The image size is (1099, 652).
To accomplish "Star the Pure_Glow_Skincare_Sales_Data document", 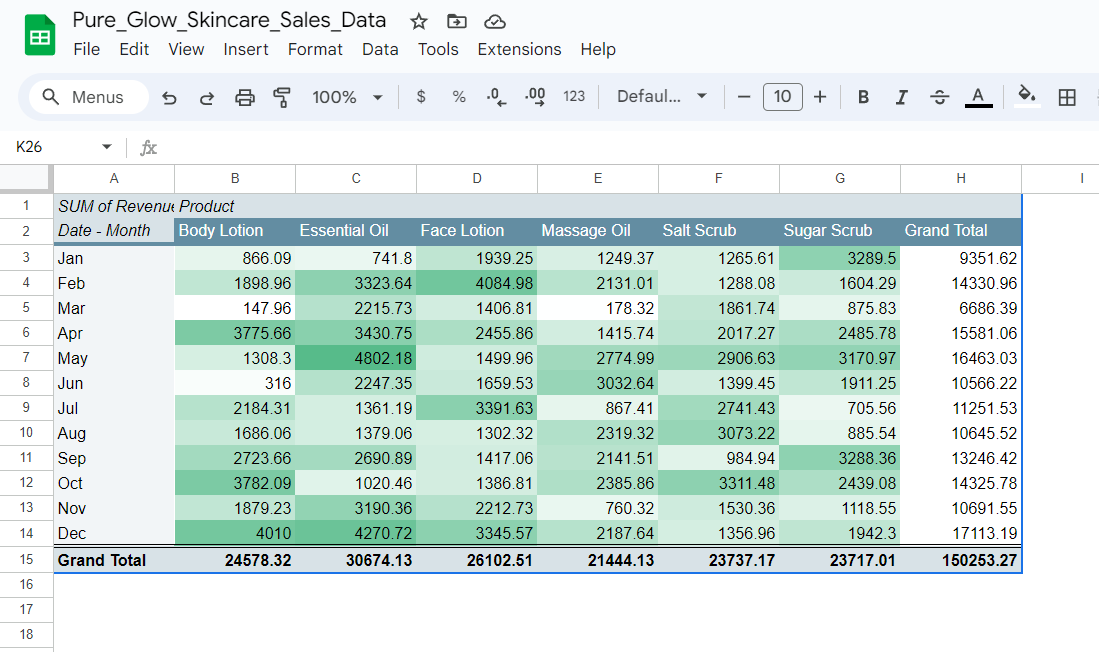I will (418, 22).
